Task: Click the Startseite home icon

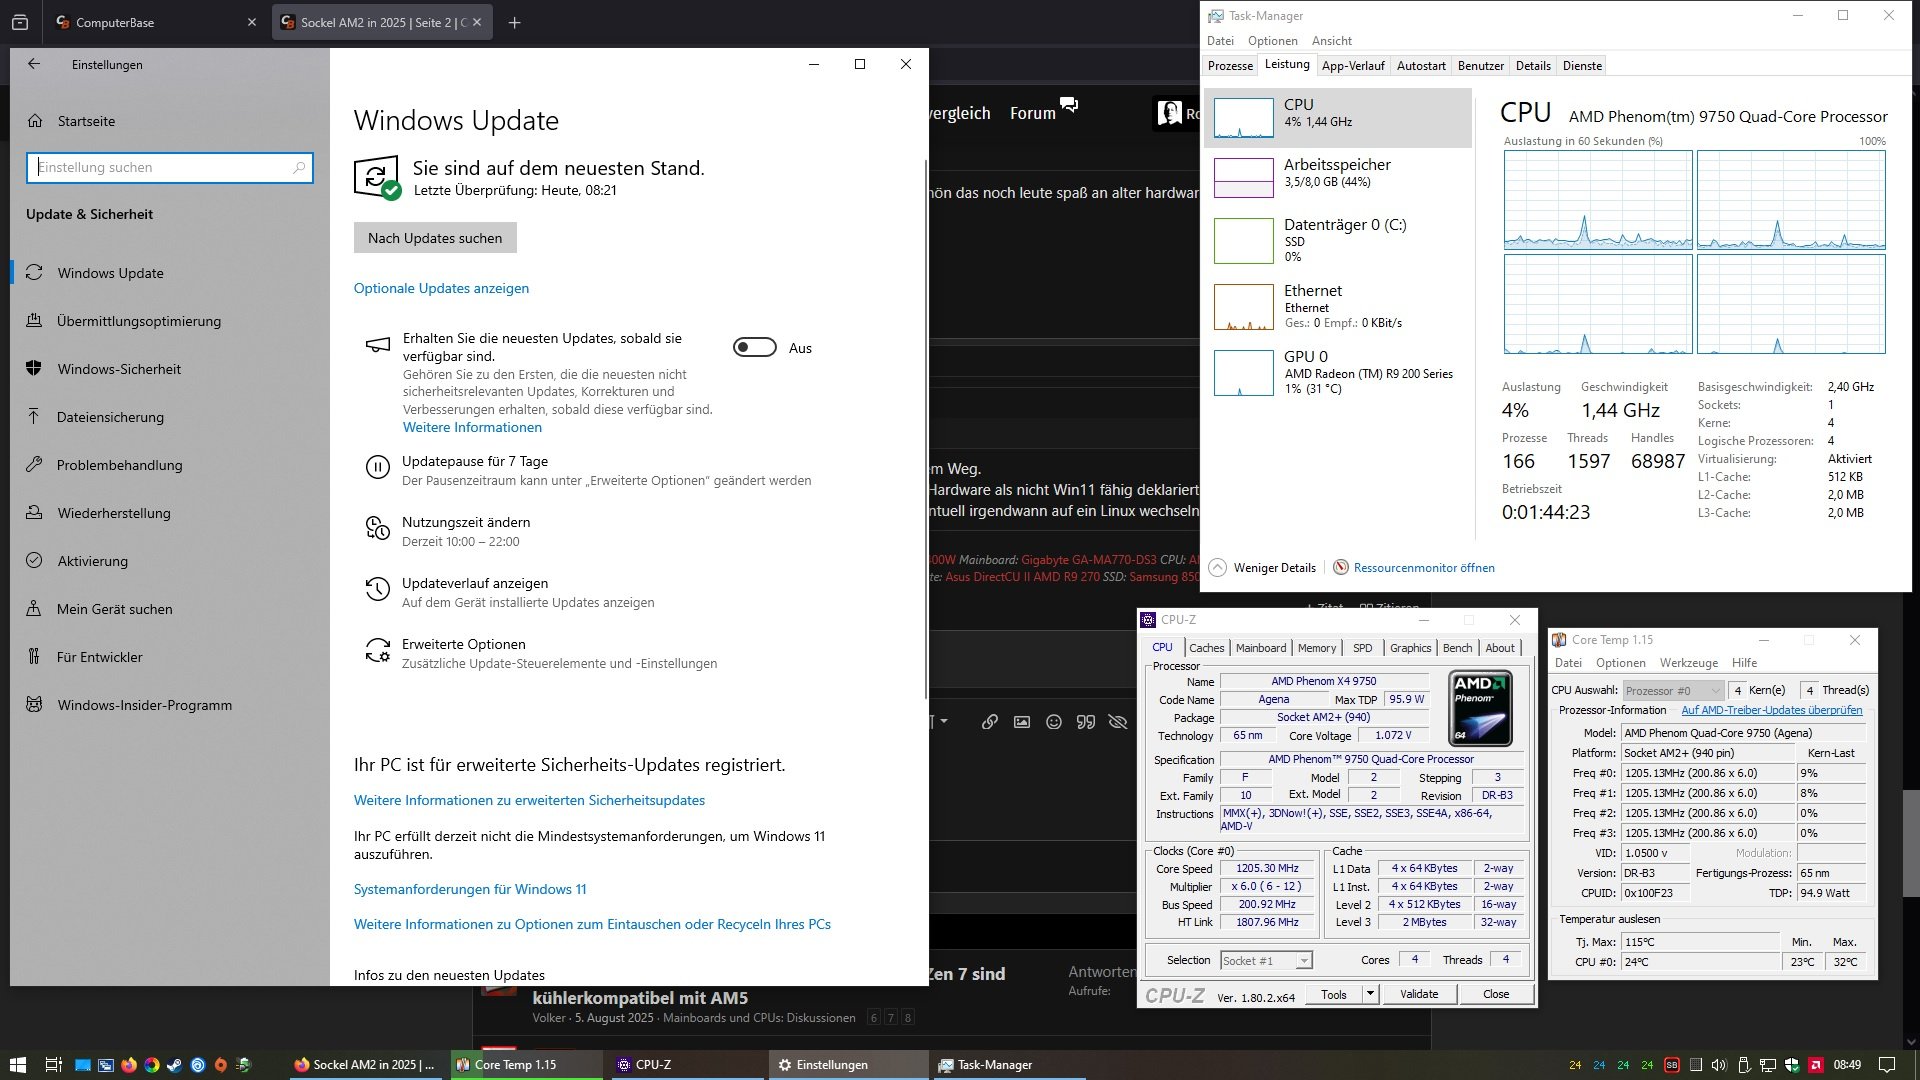Action: (x=35, y=121)
